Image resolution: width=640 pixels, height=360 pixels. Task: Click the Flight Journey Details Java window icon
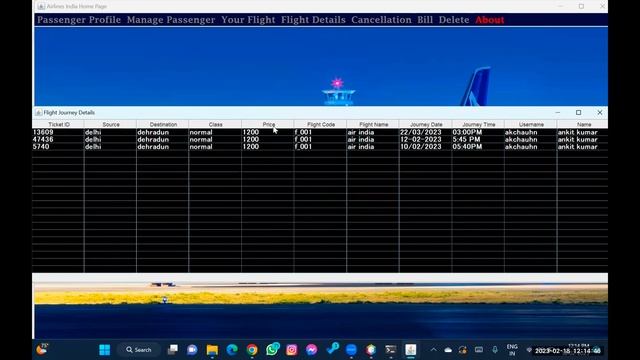click(x=38, y=113)
